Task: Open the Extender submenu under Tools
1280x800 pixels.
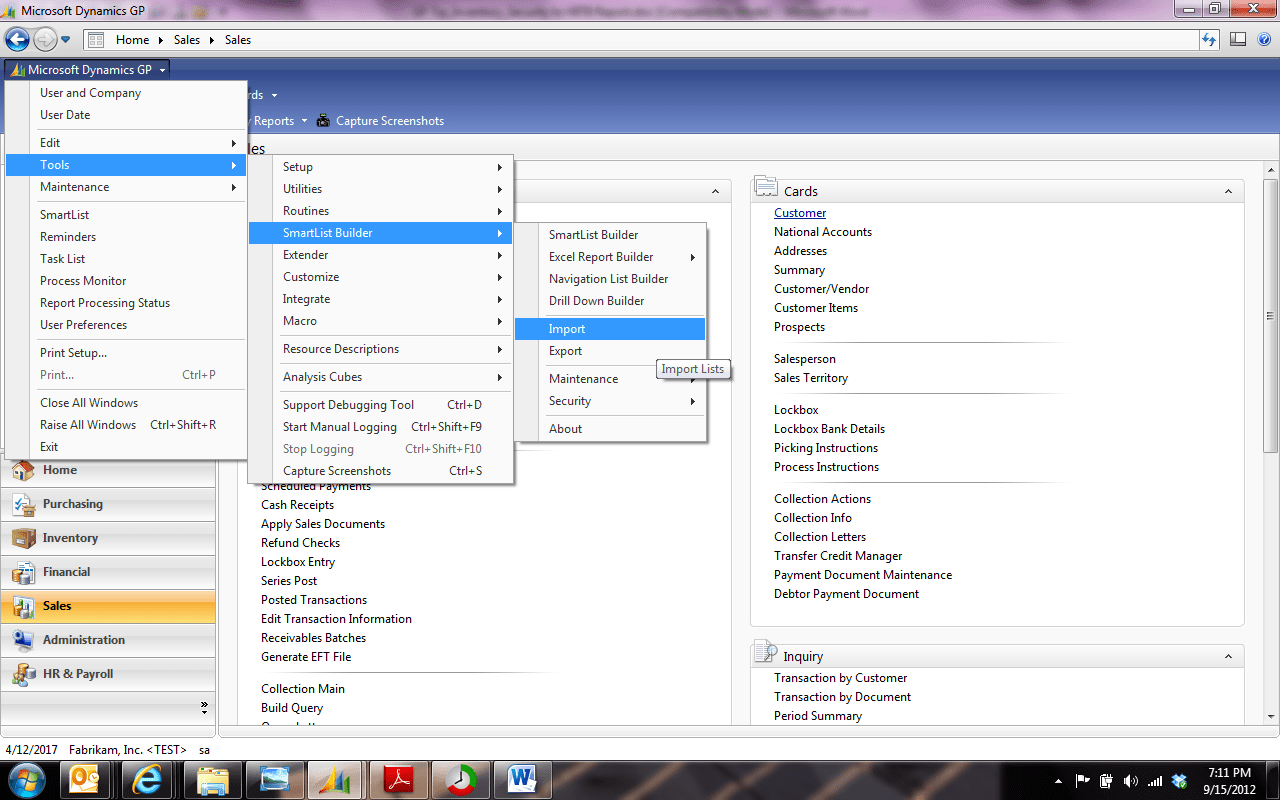Action: click(x=381, y=255)
